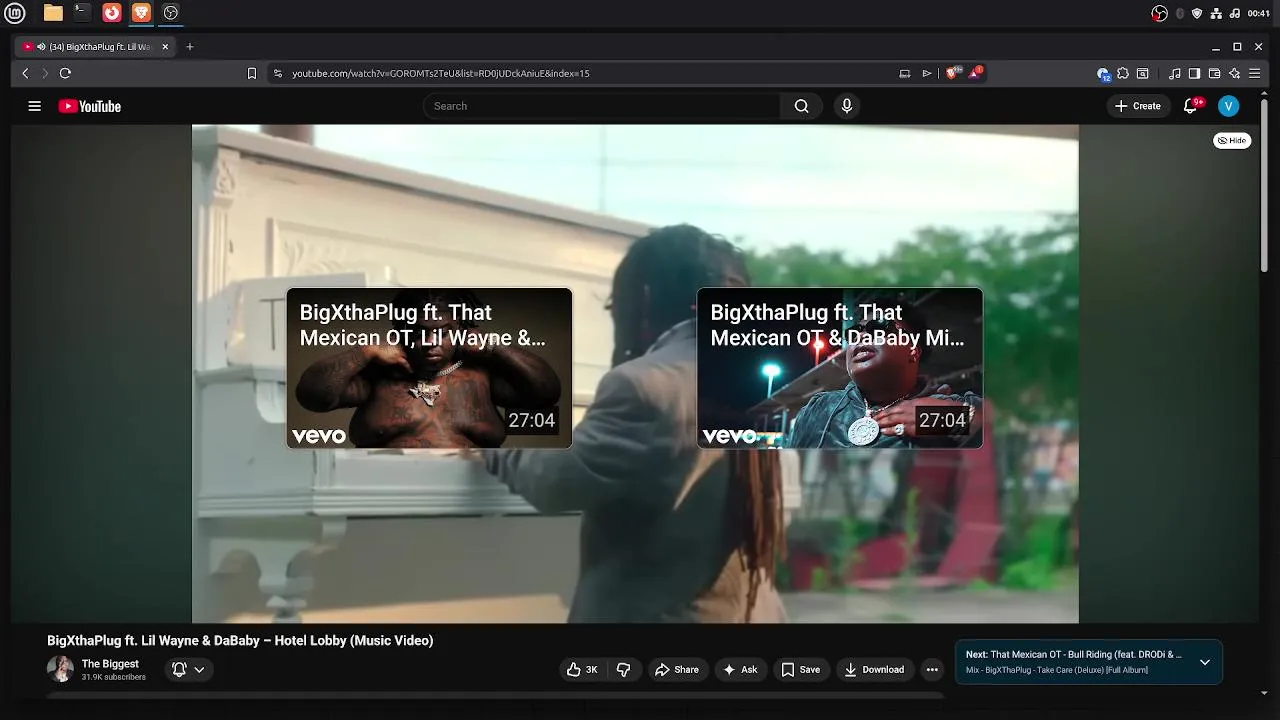Open the account avatar labeled V
This screenshot has width=1280, height=720.
pyautogui.click(x=1229, y=106)
